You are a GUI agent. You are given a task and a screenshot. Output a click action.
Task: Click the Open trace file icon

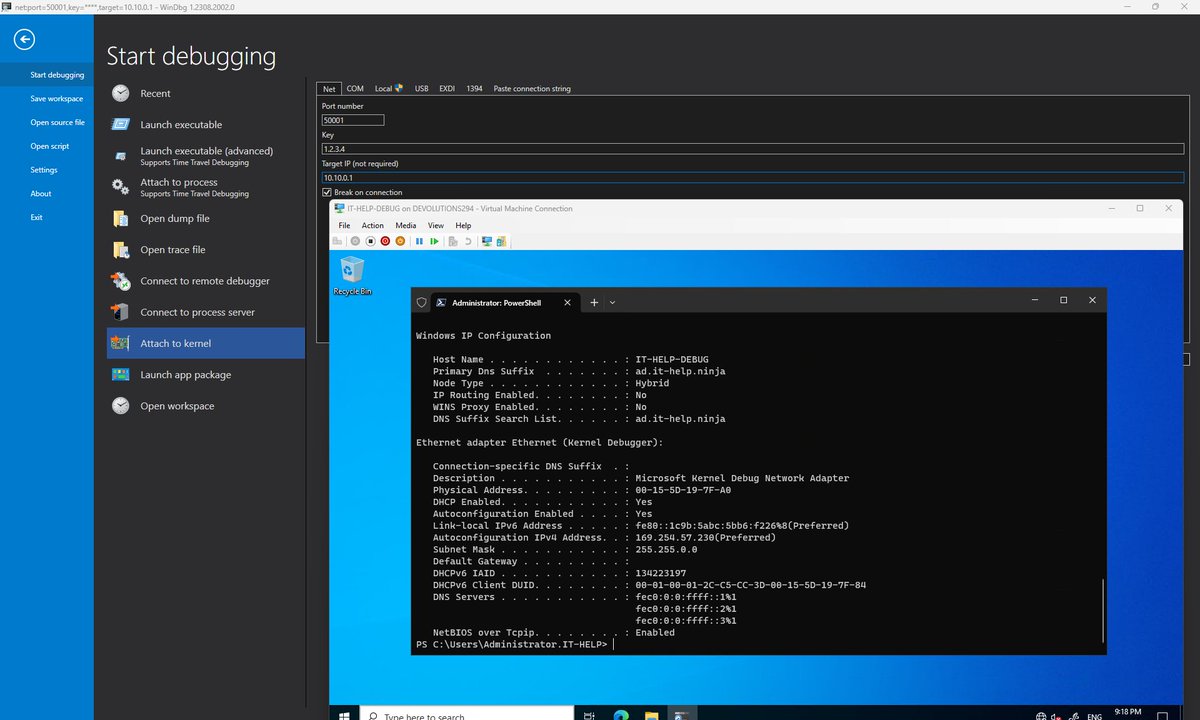[x=121, y=249]
